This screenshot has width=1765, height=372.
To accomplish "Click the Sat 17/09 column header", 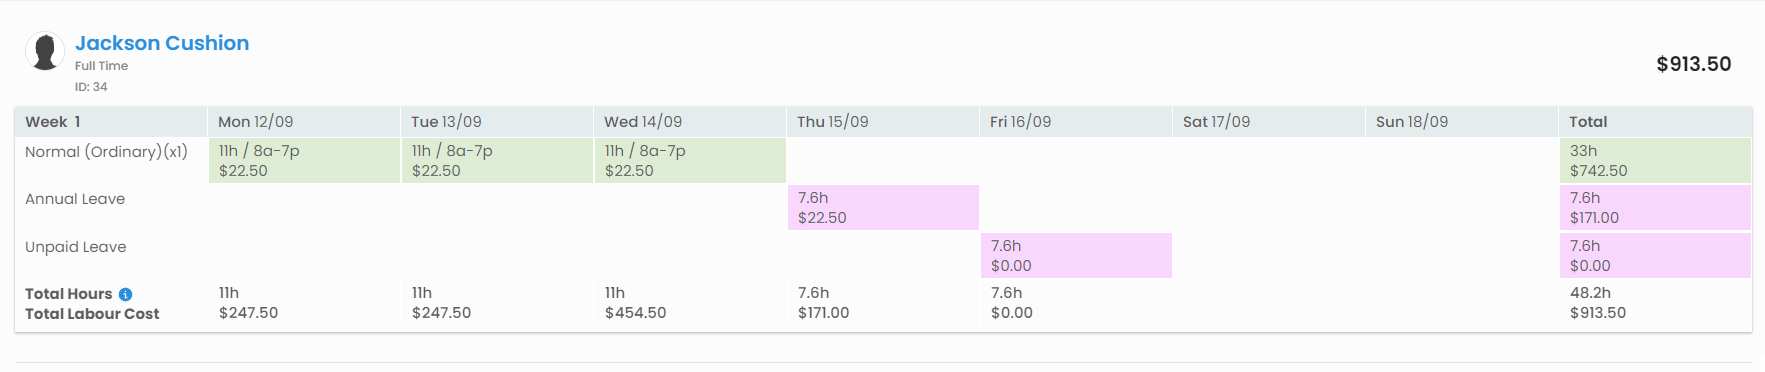I will [x=1216, y=122].
